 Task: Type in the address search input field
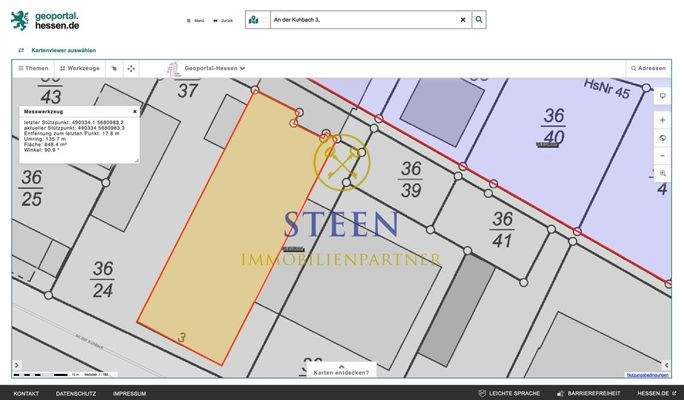[x=360, y=19]
